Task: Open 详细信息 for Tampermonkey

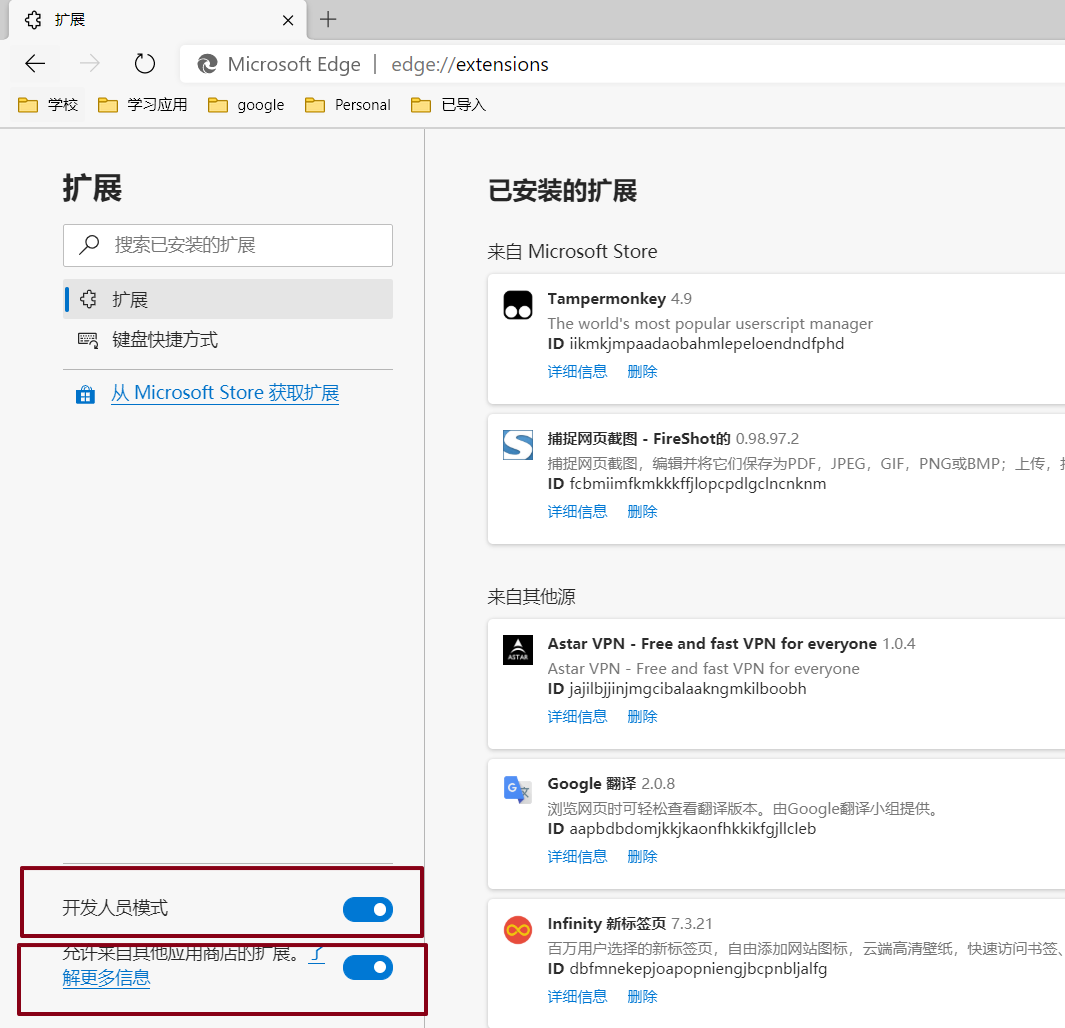Action: point(577,371)
